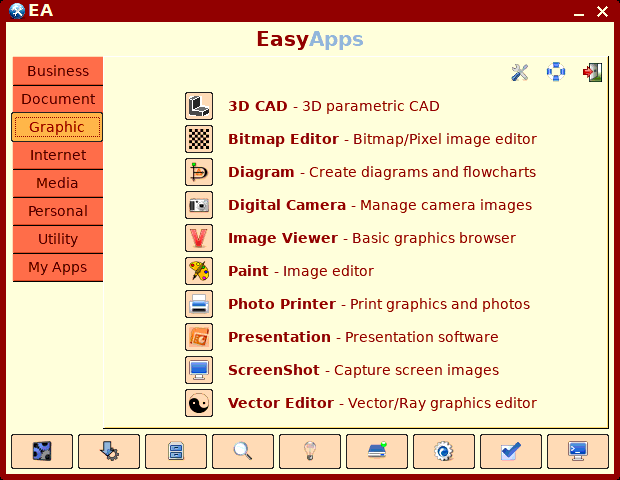This screenshot has height=480, width=620.
Task: Switch to the Business category tab
Action: (58, 71)
